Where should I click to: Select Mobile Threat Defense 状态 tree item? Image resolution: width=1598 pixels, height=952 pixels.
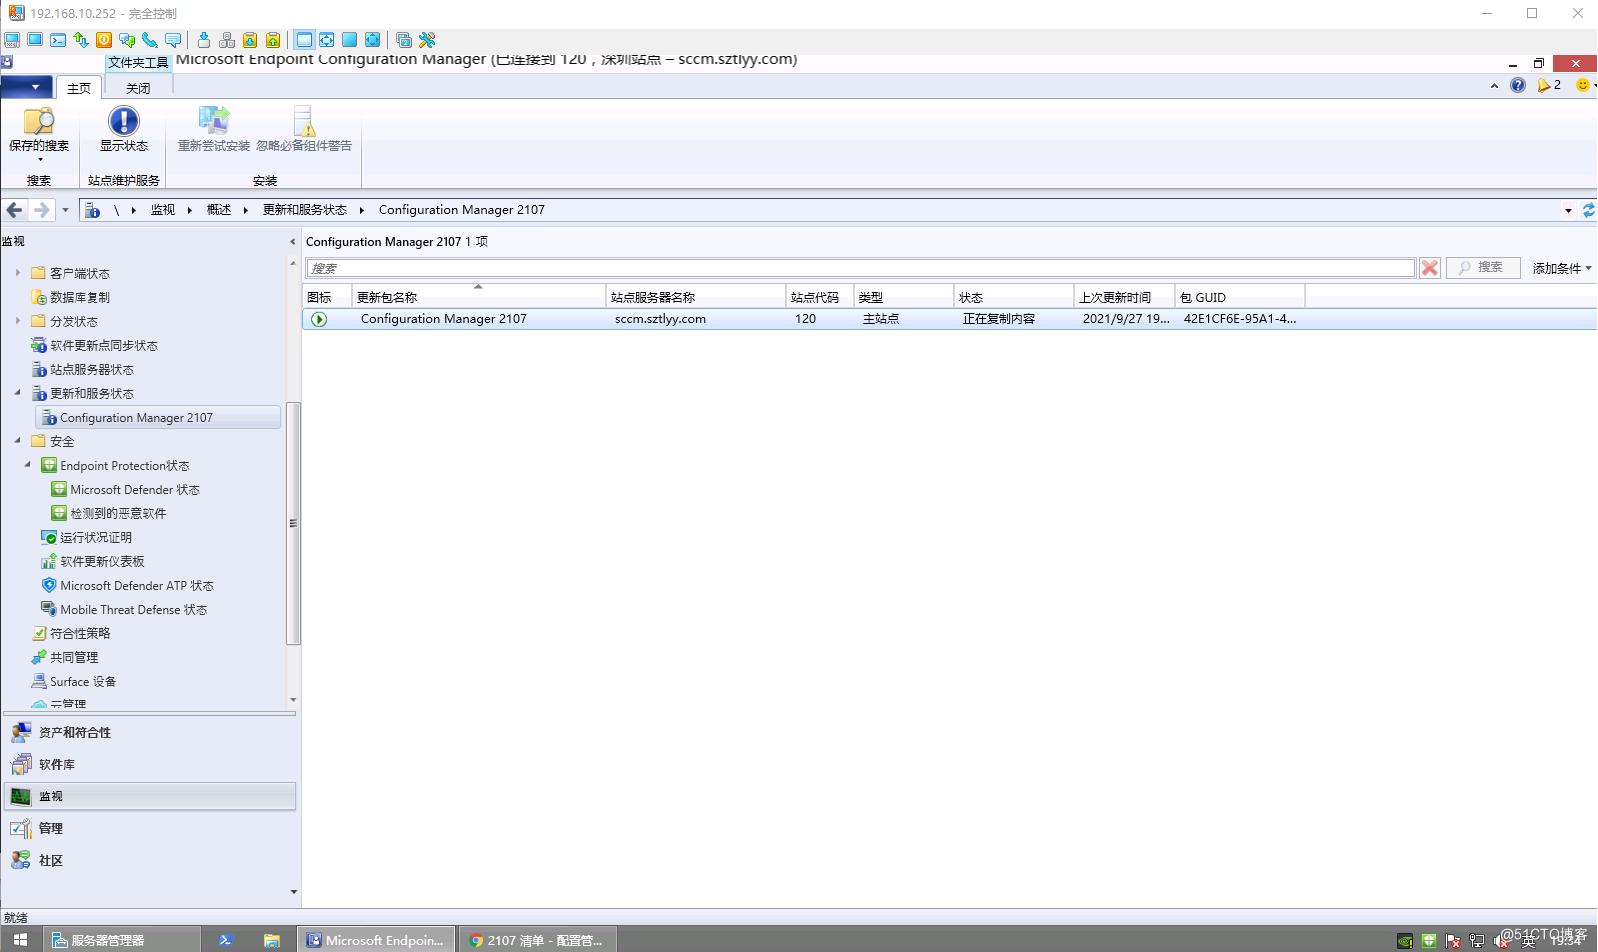(x=133, y=610)
